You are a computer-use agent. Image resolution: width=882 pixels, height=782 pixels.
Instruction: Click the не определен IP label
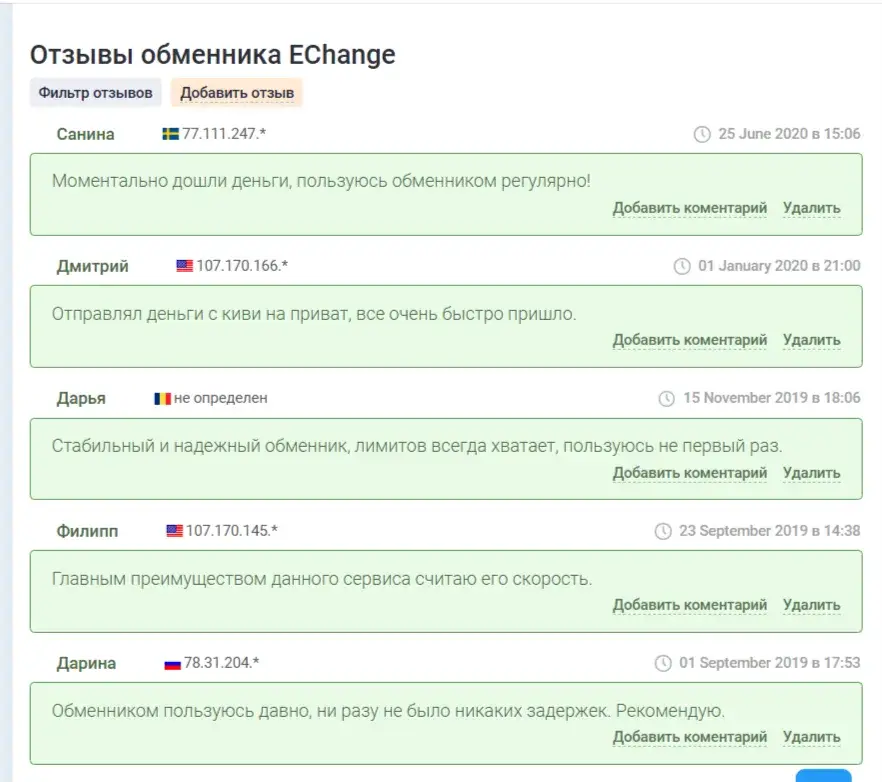click(x=220, y=398)
